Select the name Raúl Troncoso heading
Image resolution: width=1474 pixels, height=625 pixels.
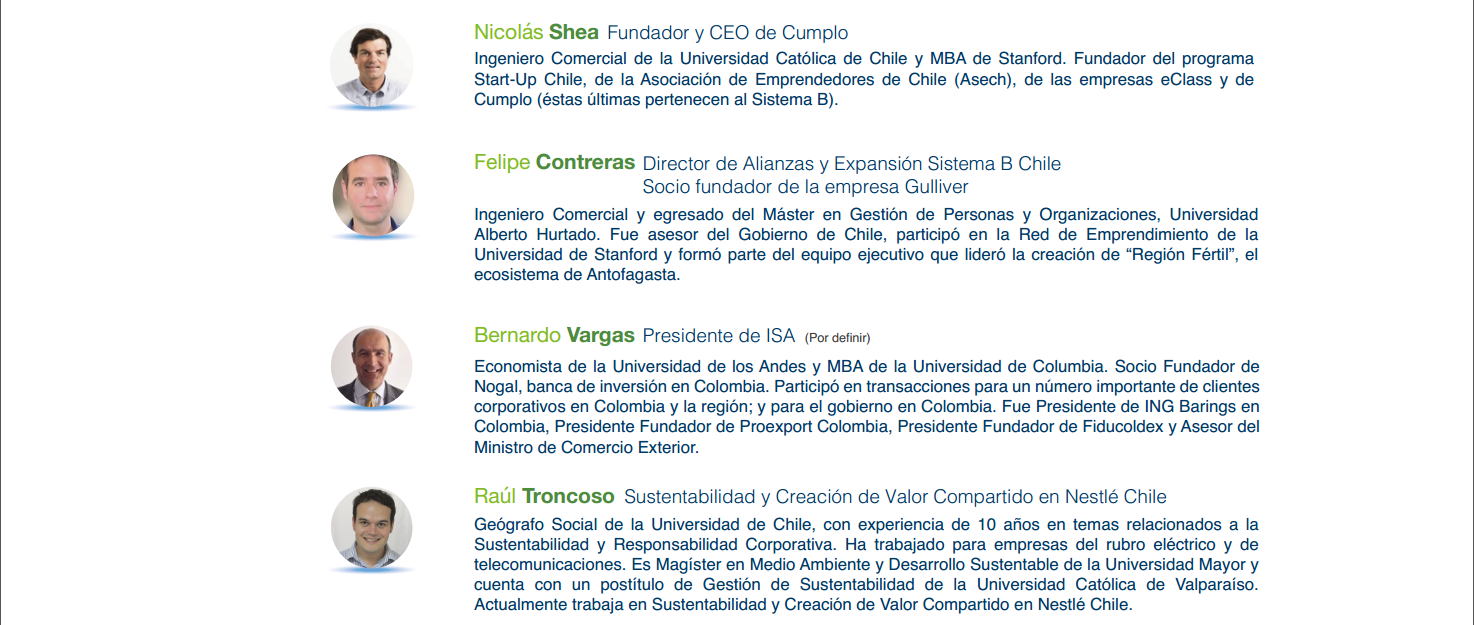544,496
